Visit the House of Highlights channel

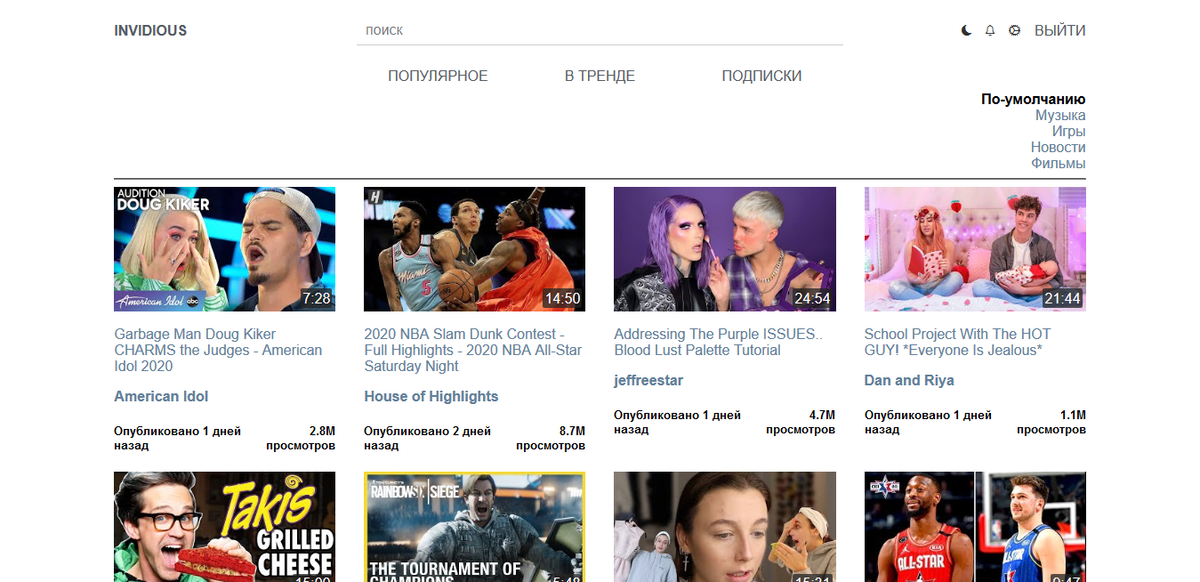[x=431, y=396]
